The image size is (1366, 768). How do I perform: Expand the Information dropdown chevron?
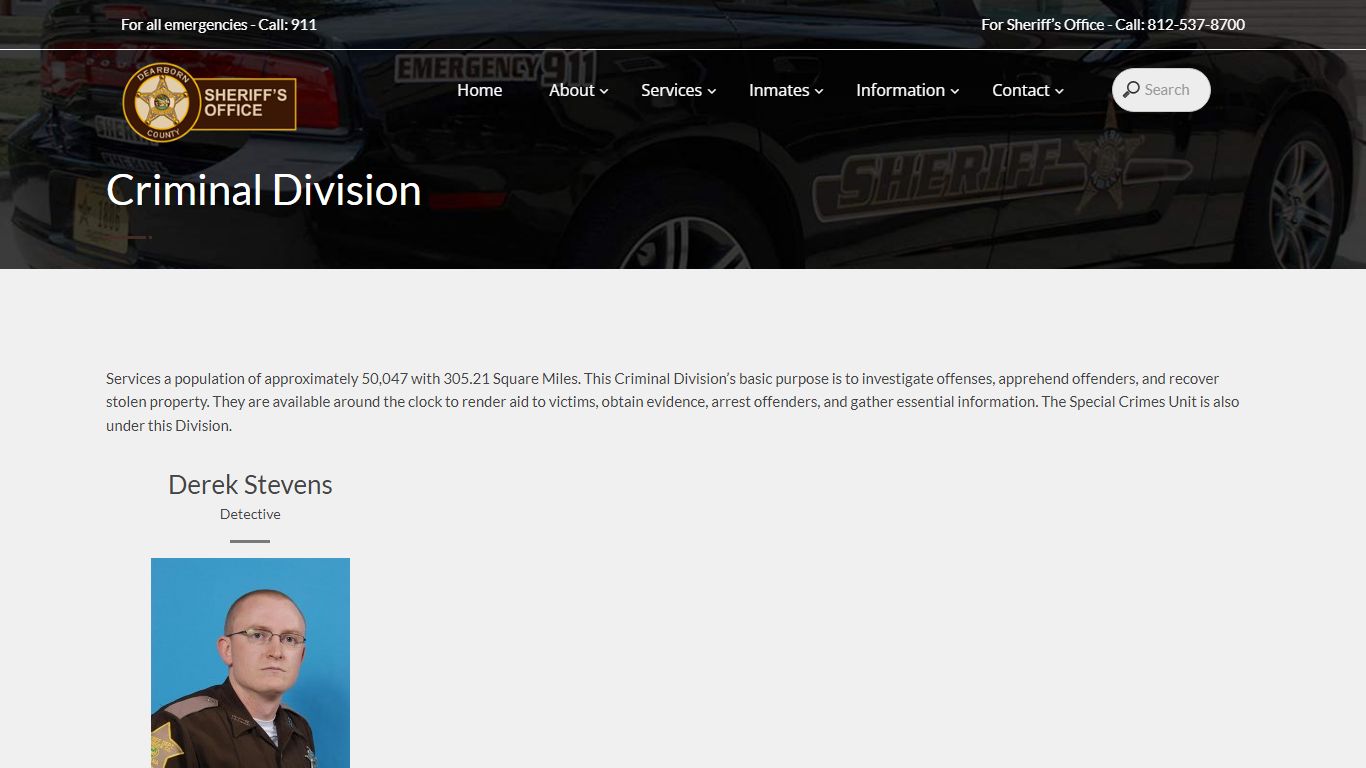coord(955,91)
